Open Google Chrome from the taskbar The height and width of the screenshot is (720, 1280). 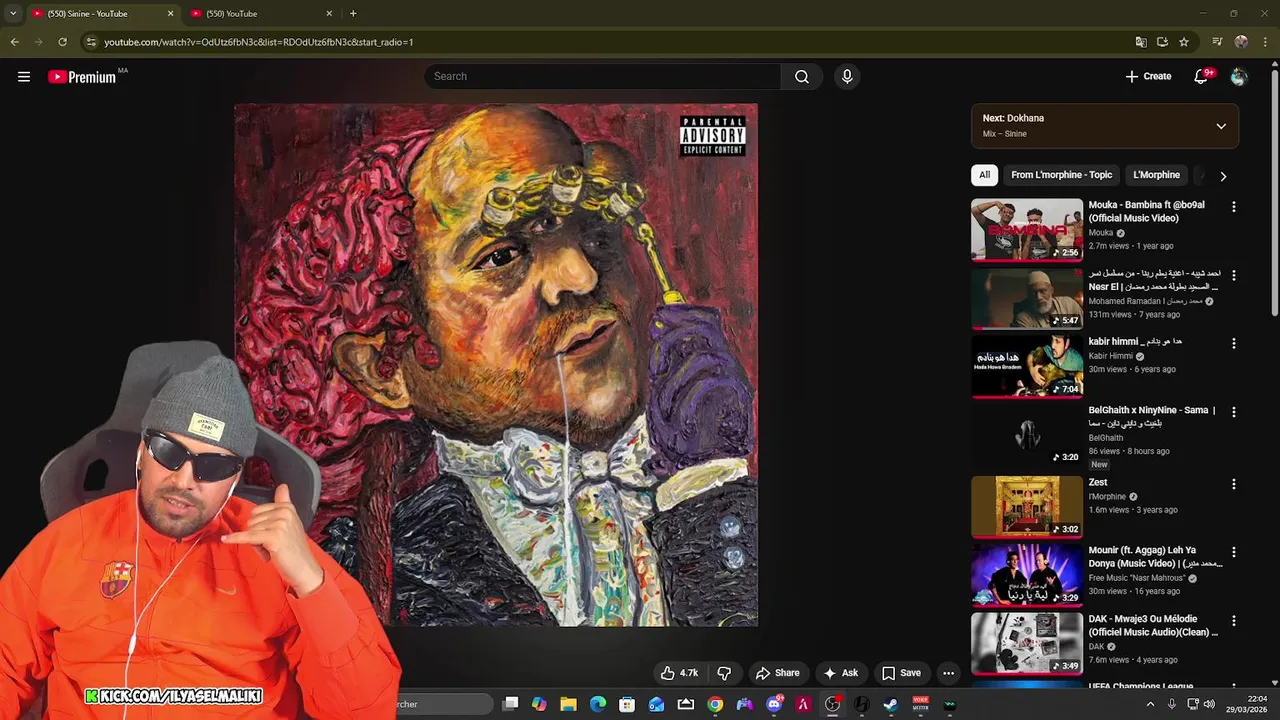click(x=715, y=704)
